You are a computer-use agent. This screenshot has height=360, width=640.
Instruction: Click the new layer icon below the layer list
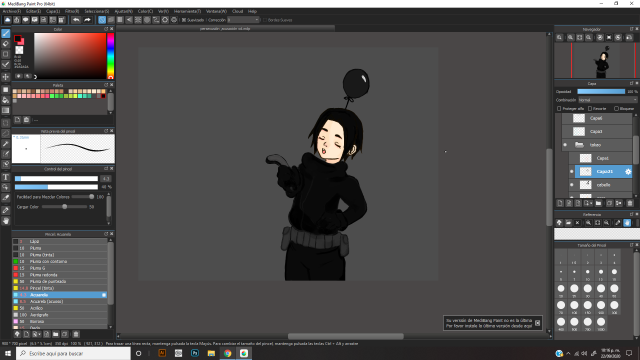(x=560, y=203)
